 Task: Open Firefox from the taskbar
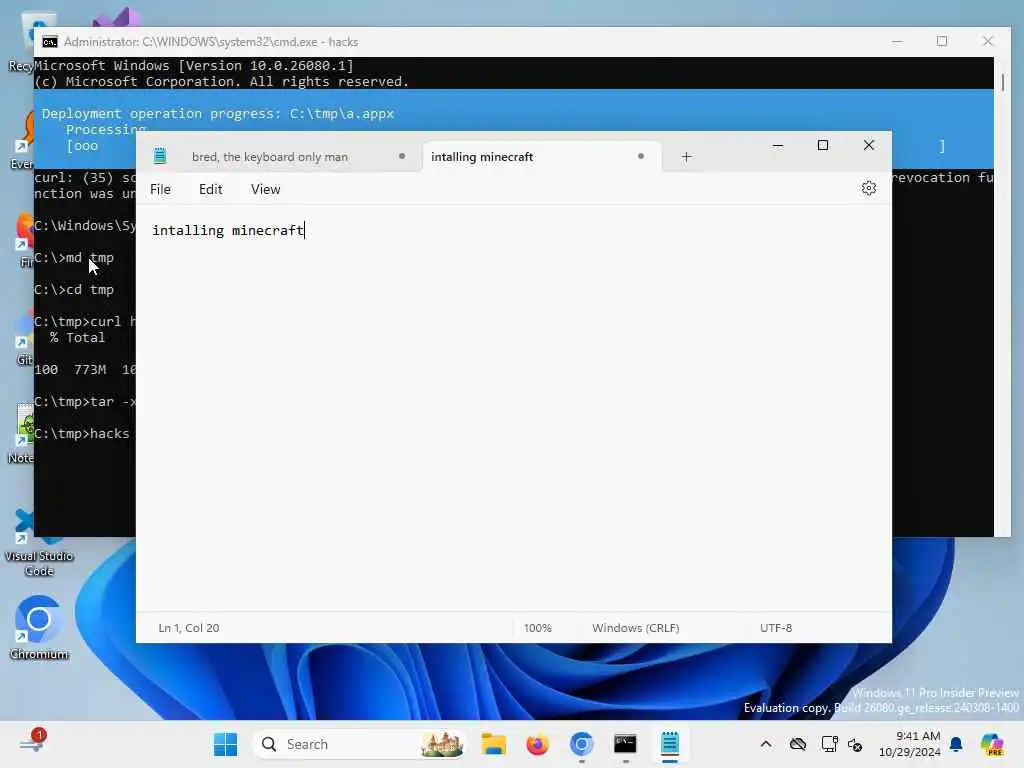click(537, 744)
